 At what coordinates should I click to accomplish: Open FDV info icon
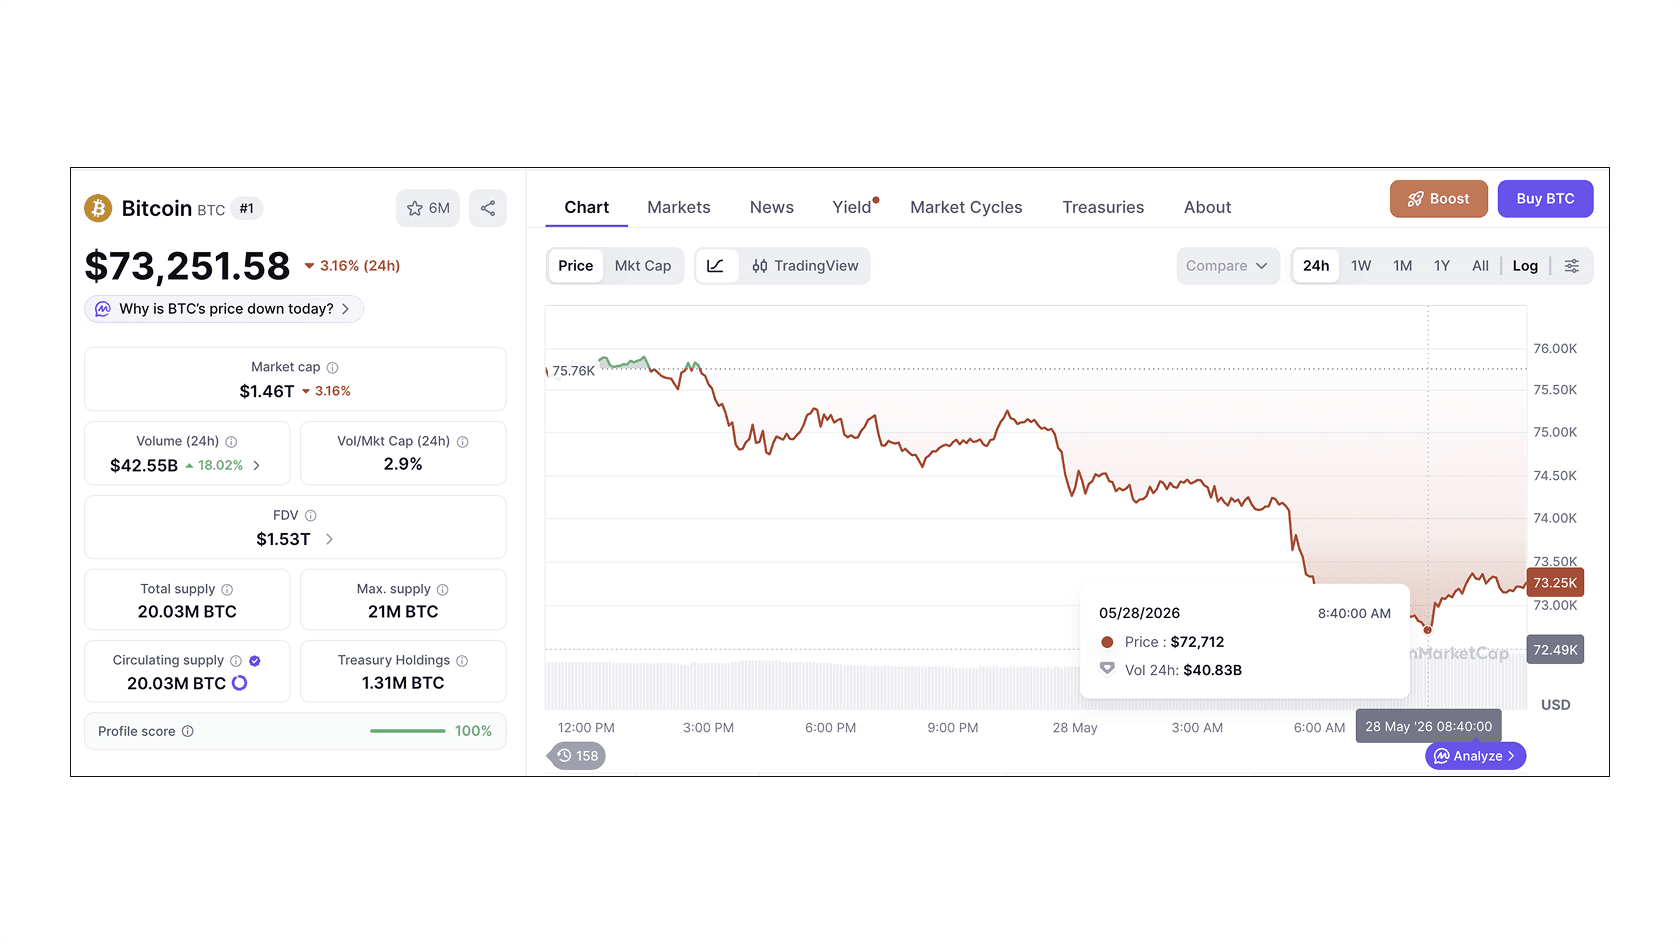click(x=311, y=516)
